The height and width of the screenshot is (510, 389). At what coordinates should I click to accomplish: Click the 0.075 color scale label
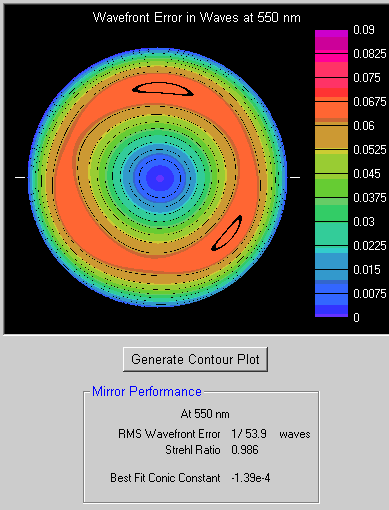click(x=367, y=78)
